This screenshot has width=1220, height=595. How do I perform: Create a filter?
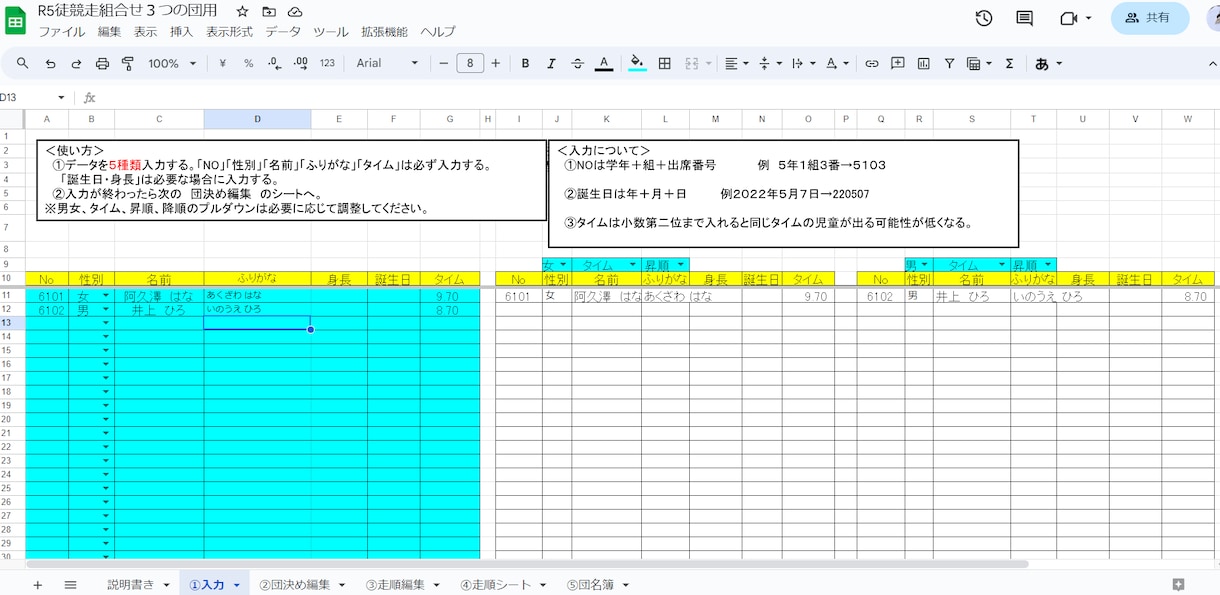[x=950, y=63]
